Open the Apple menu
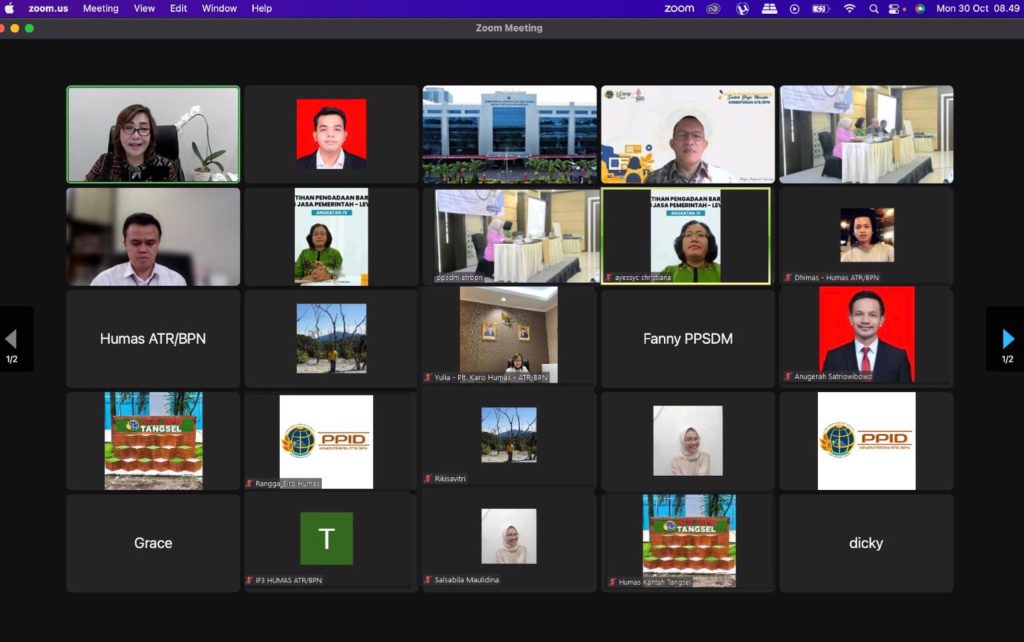Image resolution: width=1024 pixels, height=642 pixels. tap(10, 8)
